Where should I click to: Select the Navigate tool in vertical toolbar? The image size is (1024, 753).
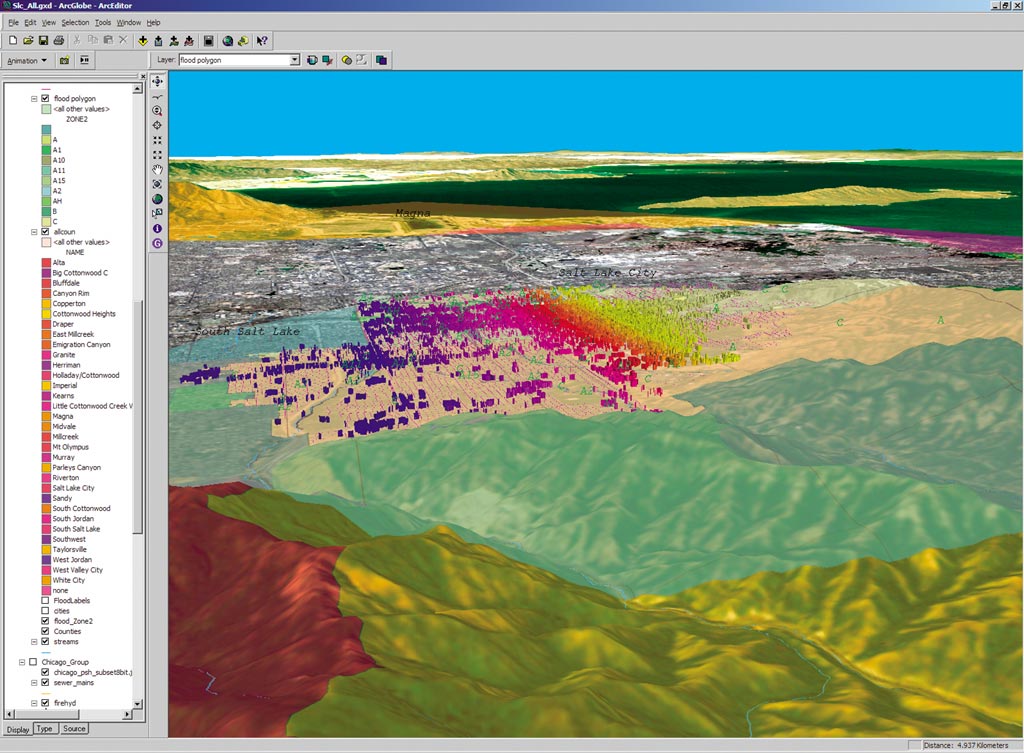click(x=158, y=80)
